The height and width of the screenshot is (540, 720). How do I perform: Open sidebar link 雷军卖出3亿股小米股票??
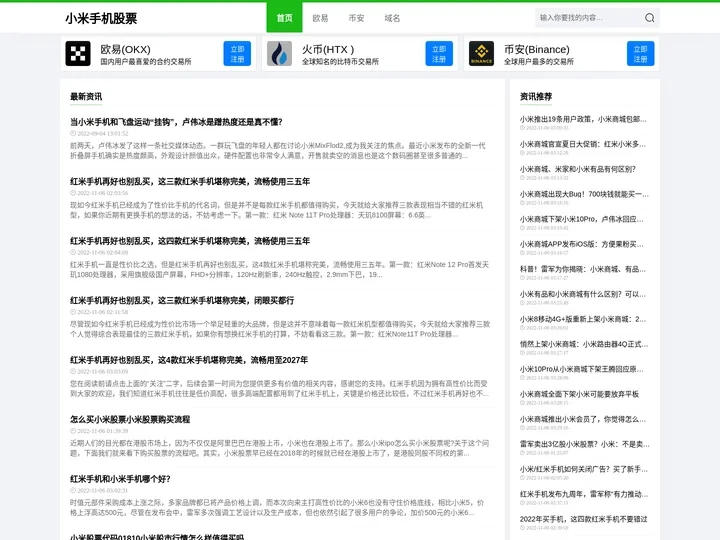[585, 444]
